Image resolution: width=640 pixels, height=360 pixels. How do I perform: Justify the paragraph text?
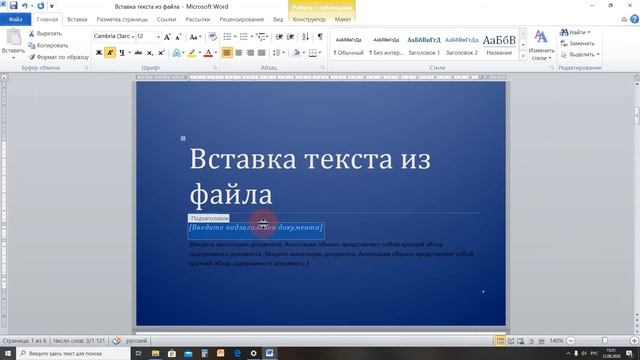coord(262,53)
